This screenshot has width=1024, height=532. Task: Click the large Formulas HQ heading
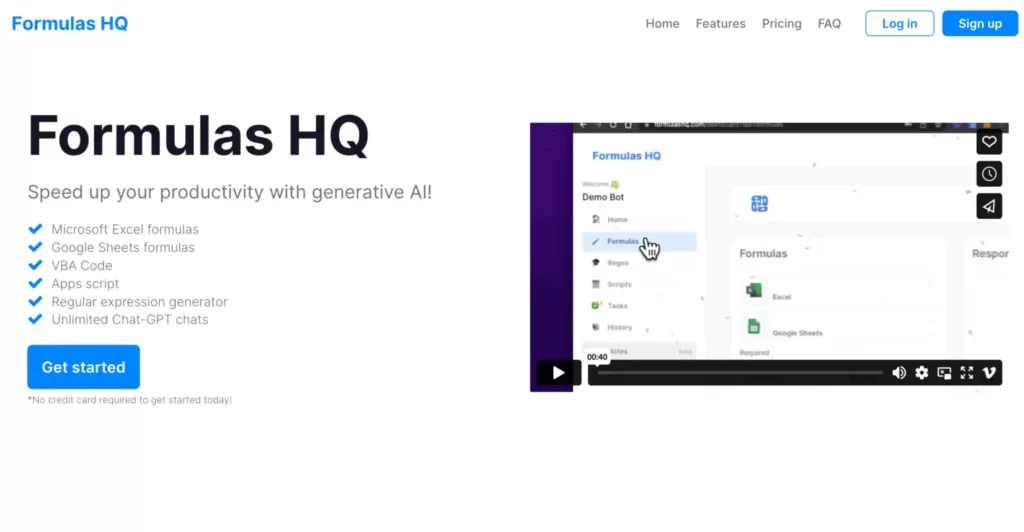198,136
